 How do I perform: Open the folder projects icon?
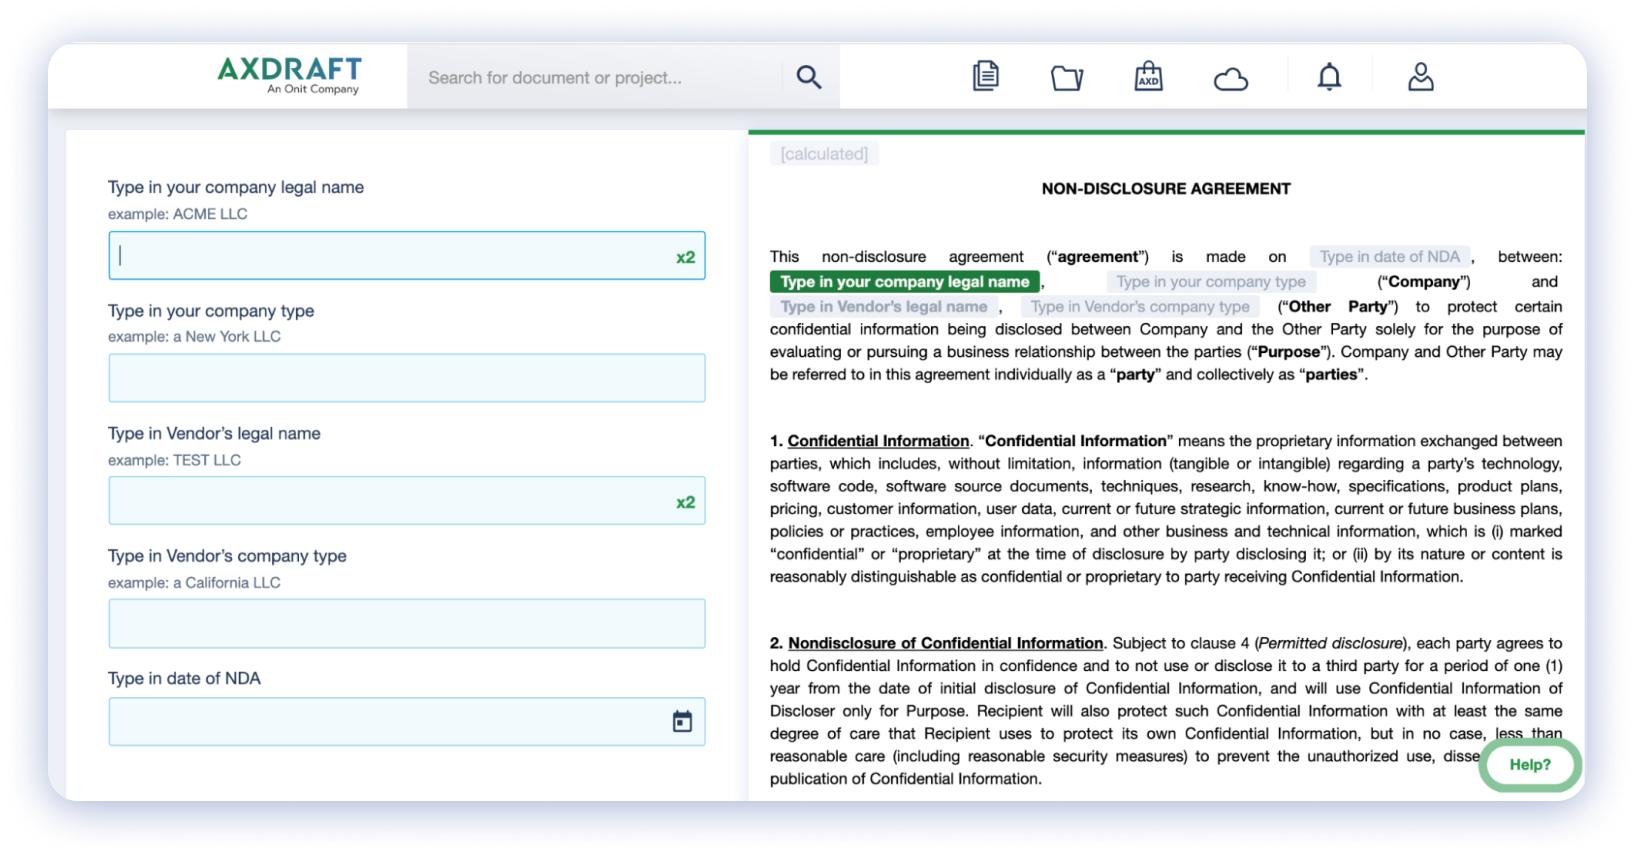point(1067,77)
